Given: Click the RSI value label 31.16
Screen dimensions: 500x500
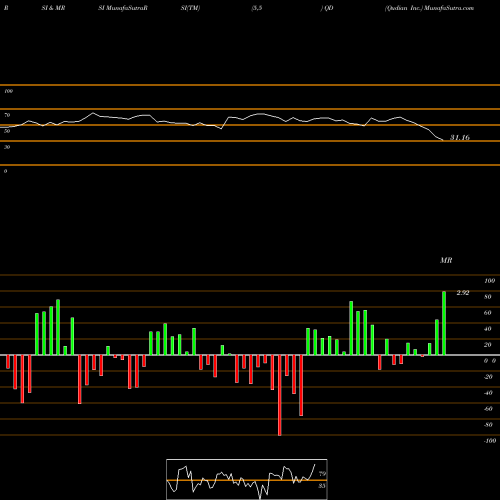Looking at the screenshot, I should point(460,137).
